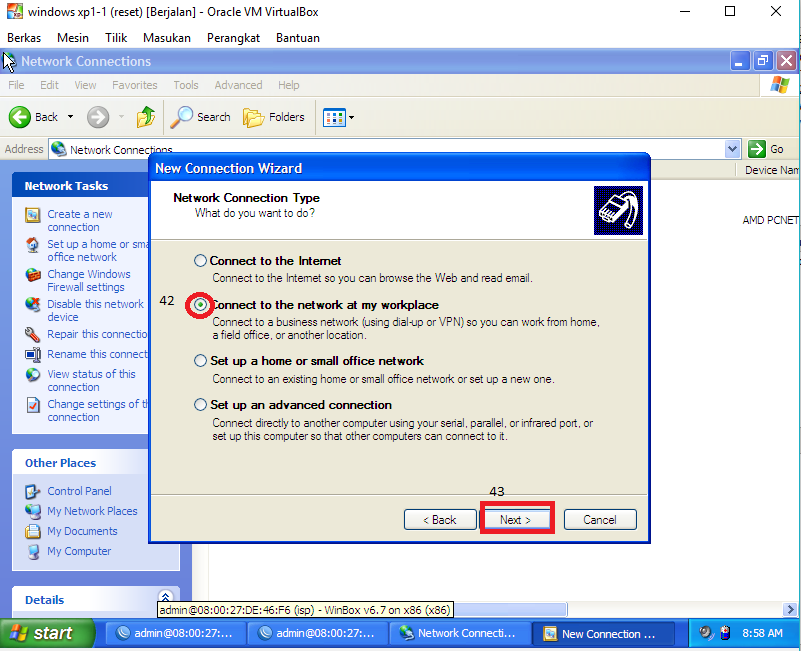This screenshot has width=801, height=651.
Task: Open the VirtualBox Perangkat menu
Action: tap(233, 38)
